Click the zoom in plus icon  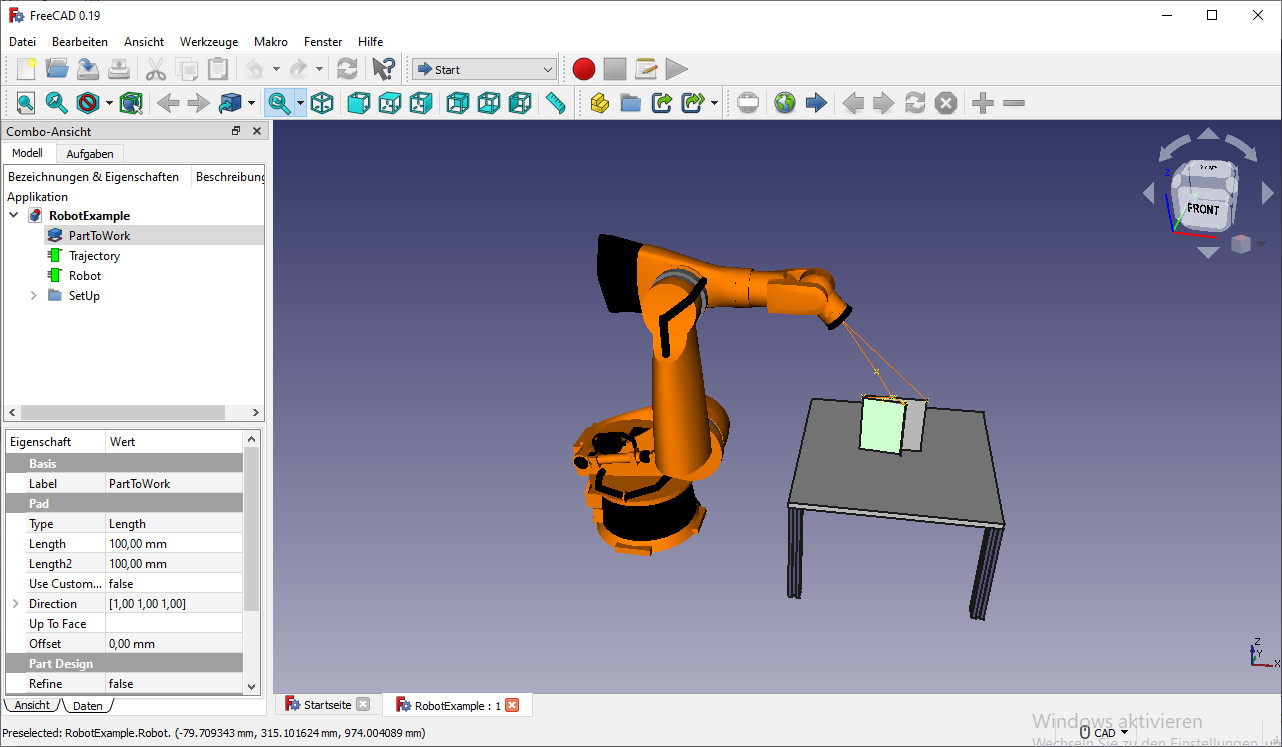click(983, 103)
